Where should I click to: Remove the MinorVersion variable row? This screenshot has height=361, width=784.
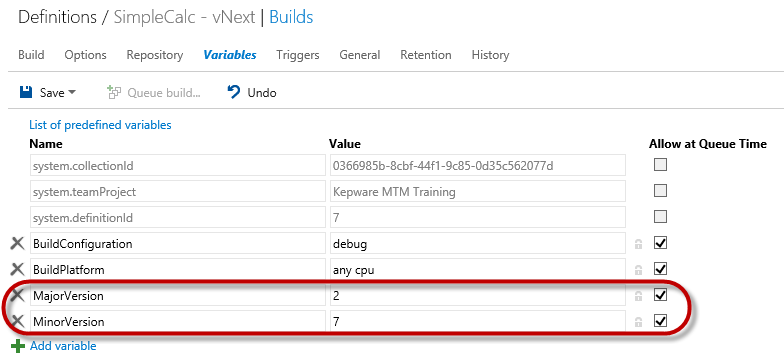click(18, 321)
